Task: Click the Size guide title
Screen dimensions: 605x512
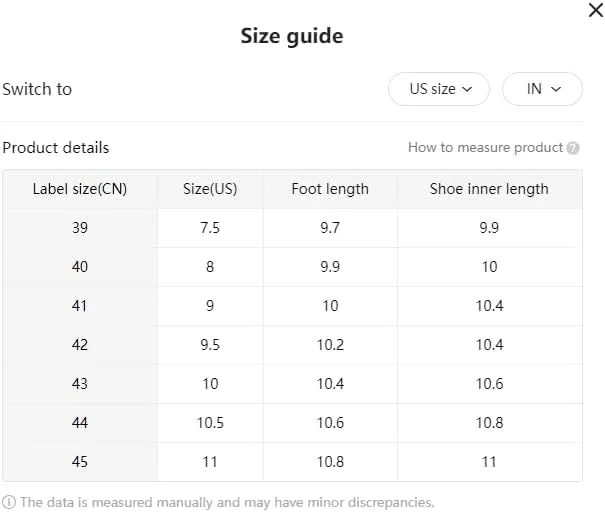Action: click(x=292, y=36)
